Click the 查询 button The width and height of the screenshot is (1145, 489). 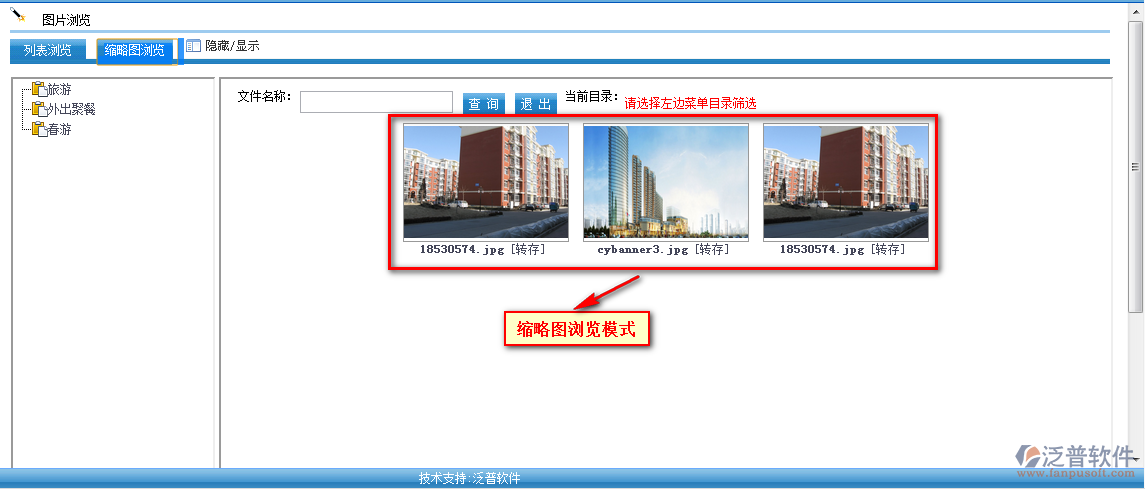pos(483,104)
